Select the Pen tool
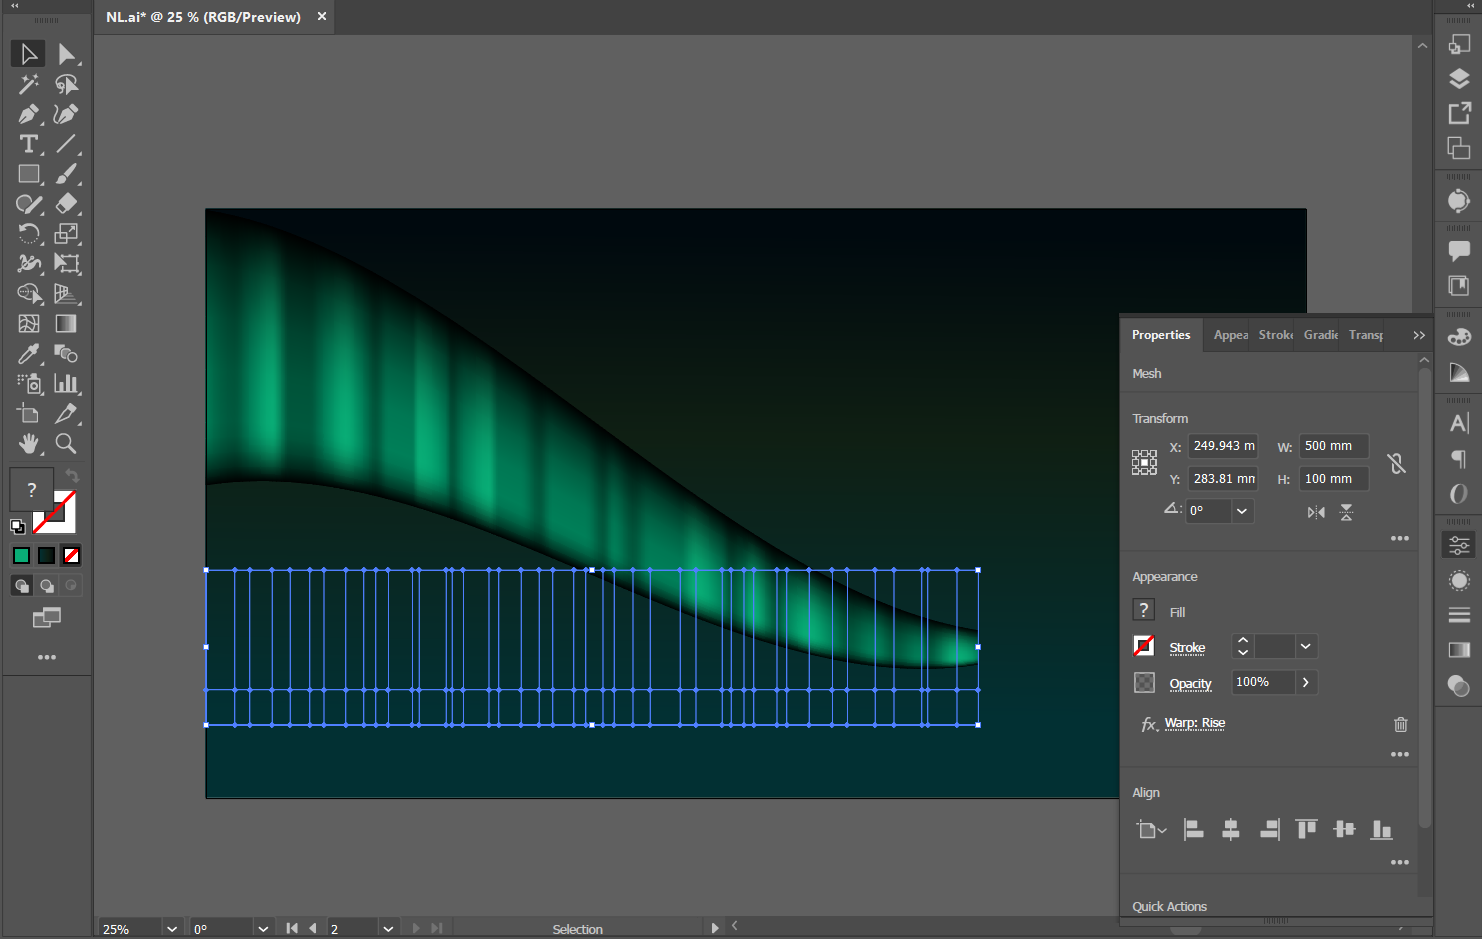 click(x=28, y=114)
